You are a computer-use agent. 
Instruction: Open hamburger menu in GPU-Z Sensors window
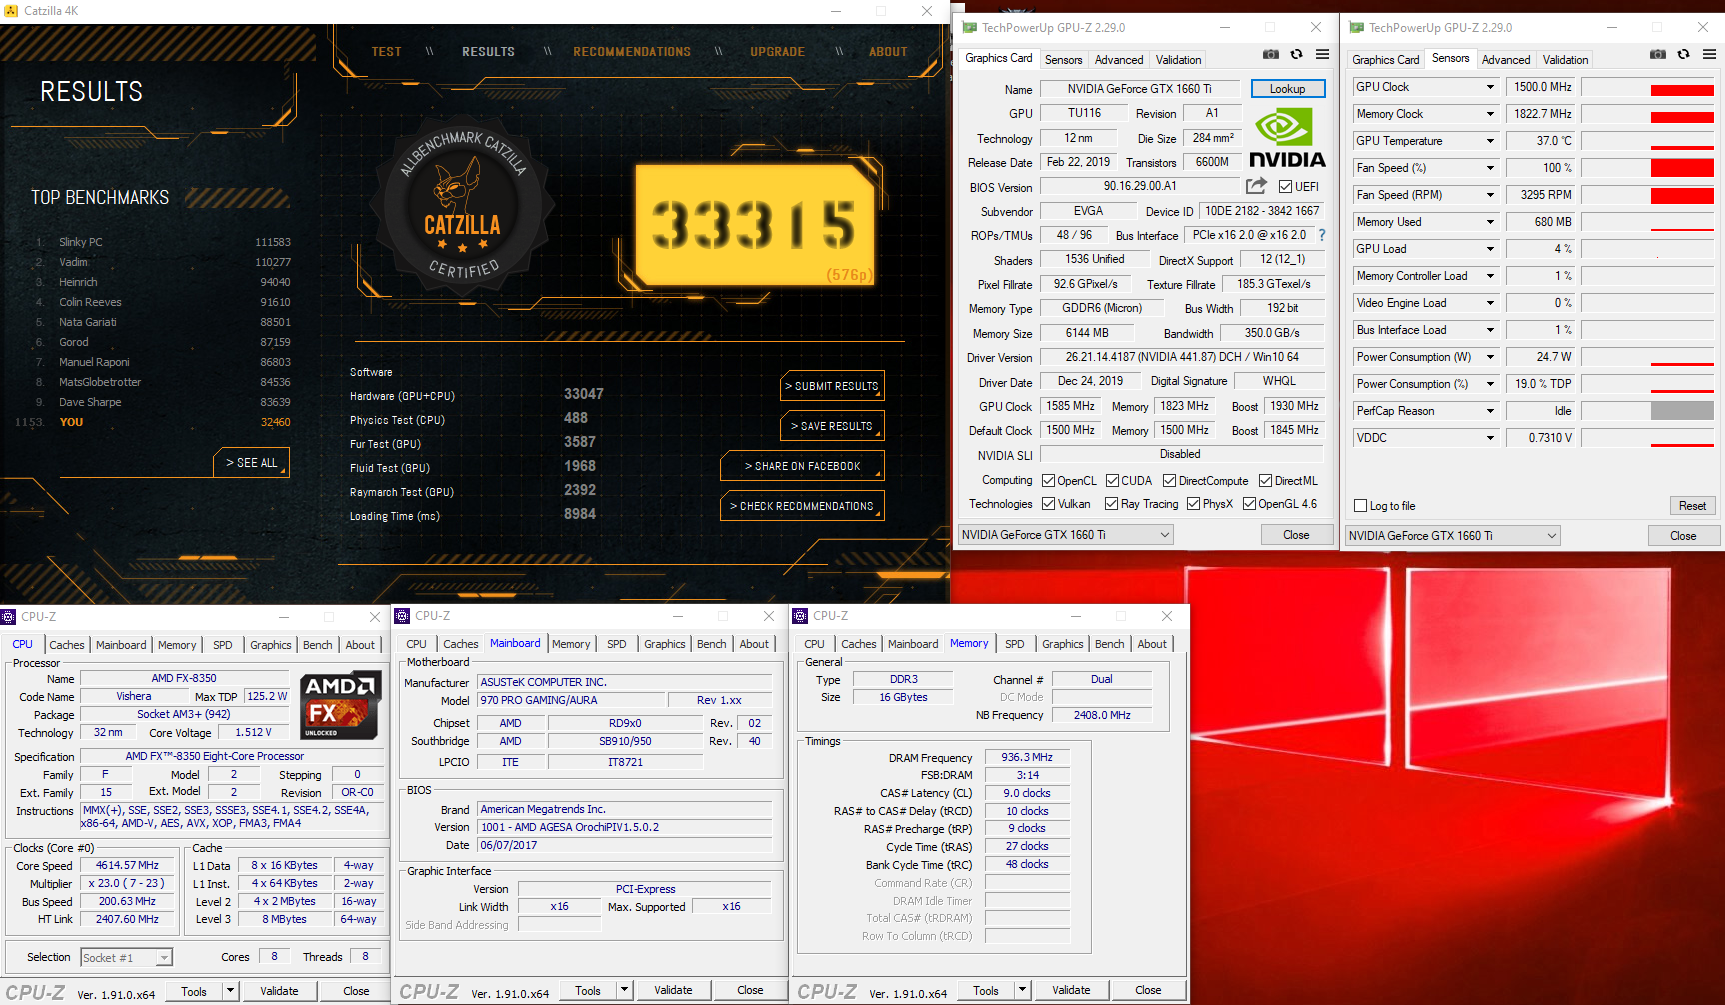1710,54
